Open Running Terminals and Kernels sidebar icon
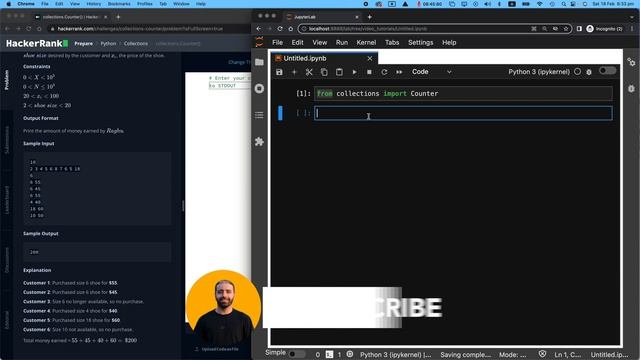 coord(259,89)
